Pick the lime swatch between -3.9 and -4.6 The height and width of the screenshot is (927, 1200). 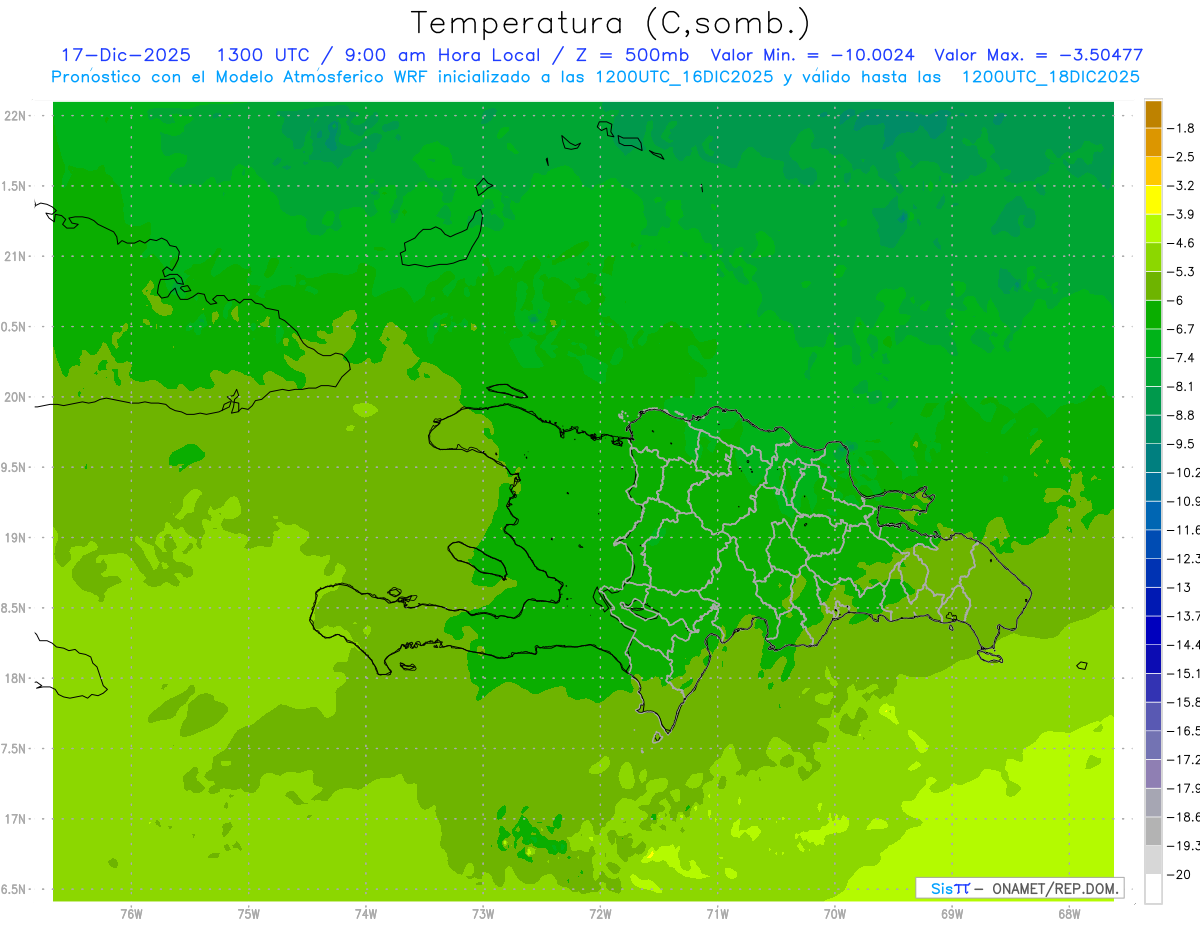[1153, 229]
